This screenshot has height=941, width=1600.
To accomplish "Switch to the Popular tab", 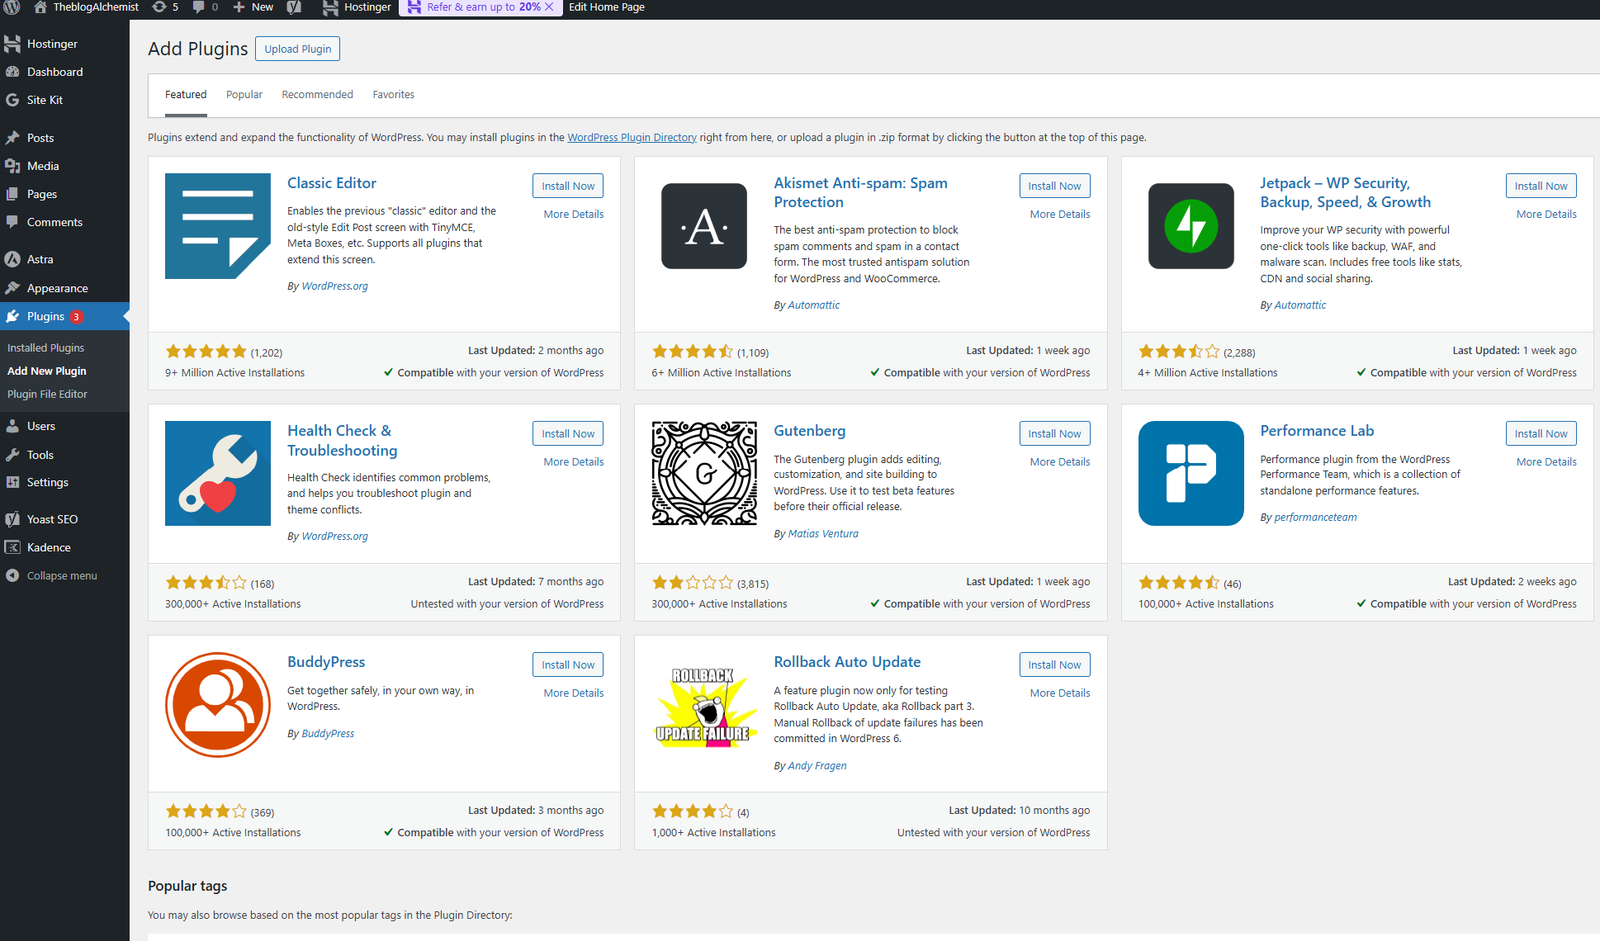I will point(244,95).
